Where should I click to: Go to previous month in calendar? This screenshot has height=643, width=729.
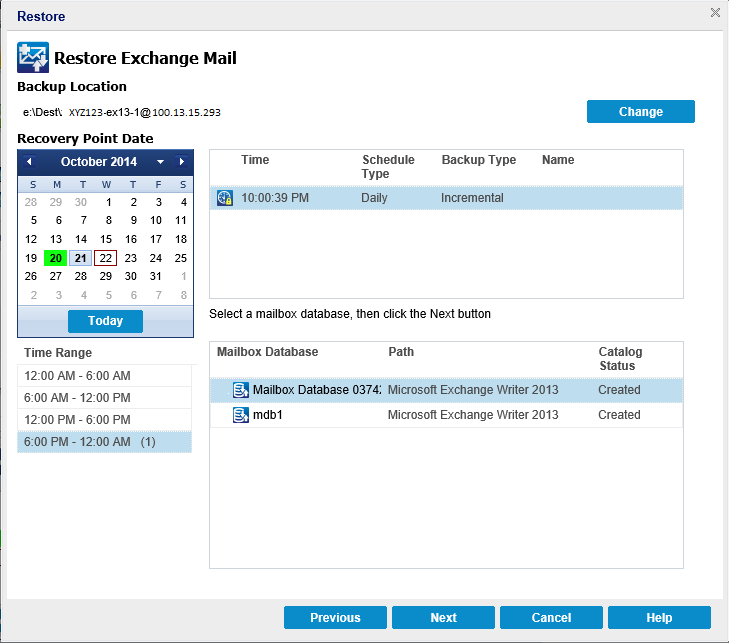29,162
